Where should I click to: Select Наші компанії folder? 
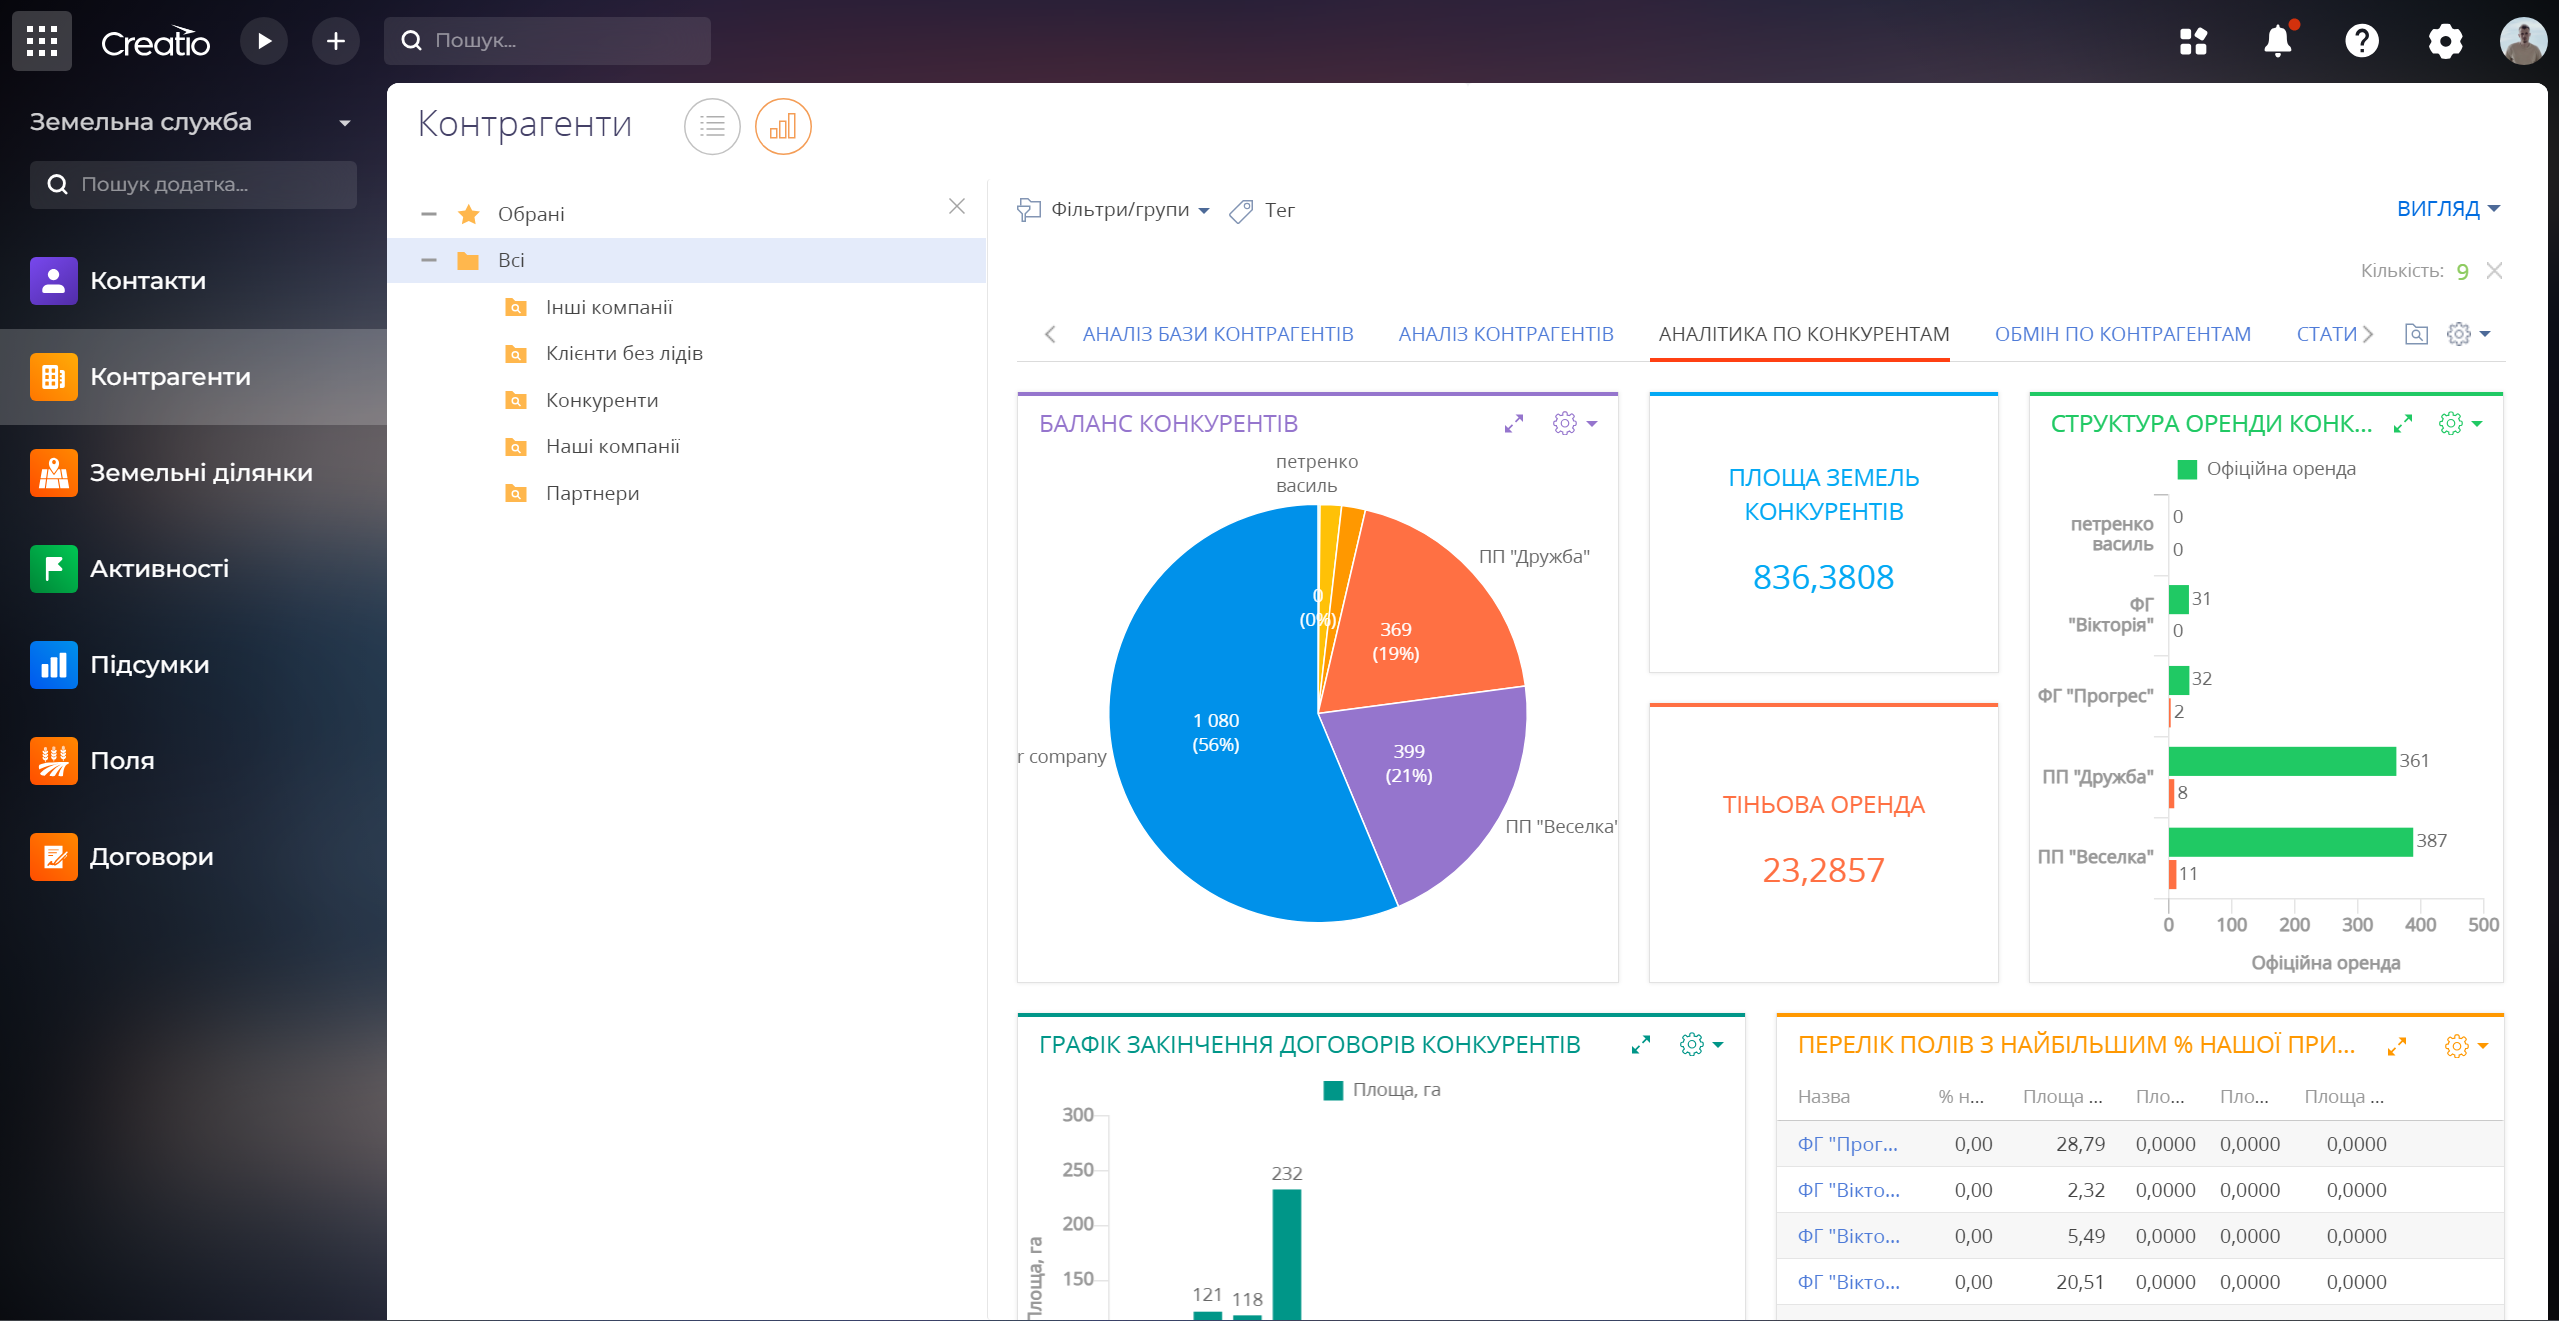pyautogui.click(x=612, y=446)
